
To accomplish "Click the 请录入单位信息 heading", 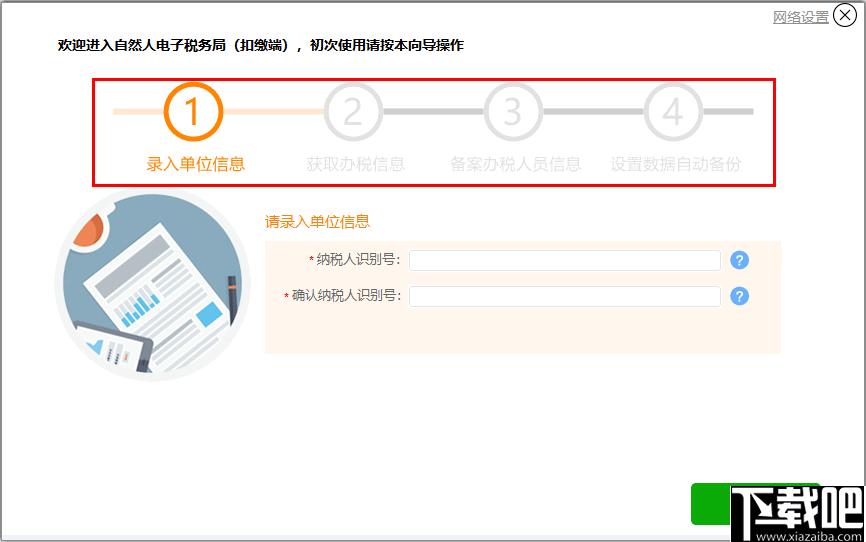I will coord(317,222).
